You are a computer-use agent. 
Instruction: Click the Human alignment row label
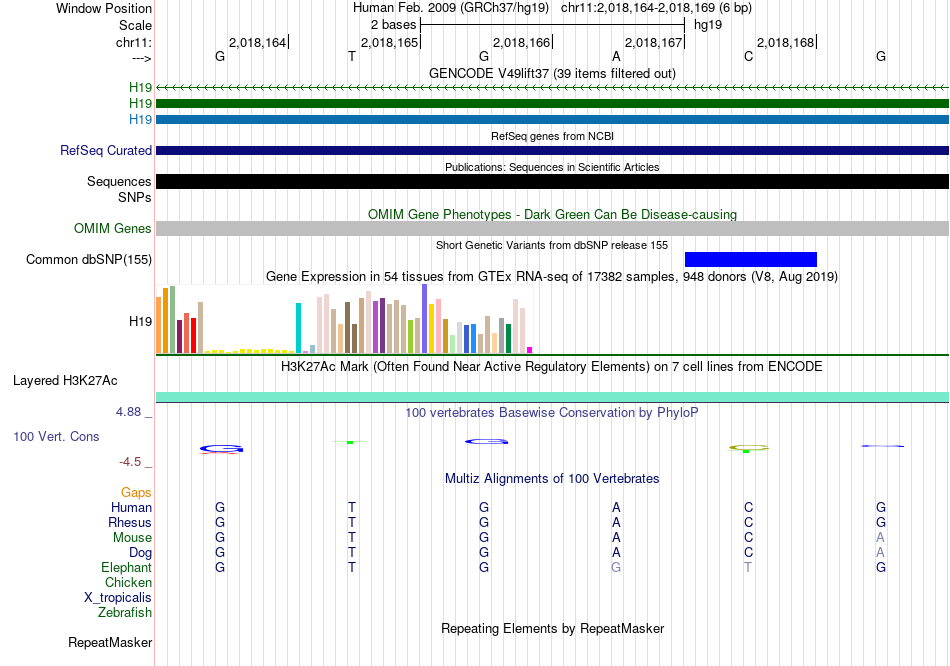[x=131, y=507]
